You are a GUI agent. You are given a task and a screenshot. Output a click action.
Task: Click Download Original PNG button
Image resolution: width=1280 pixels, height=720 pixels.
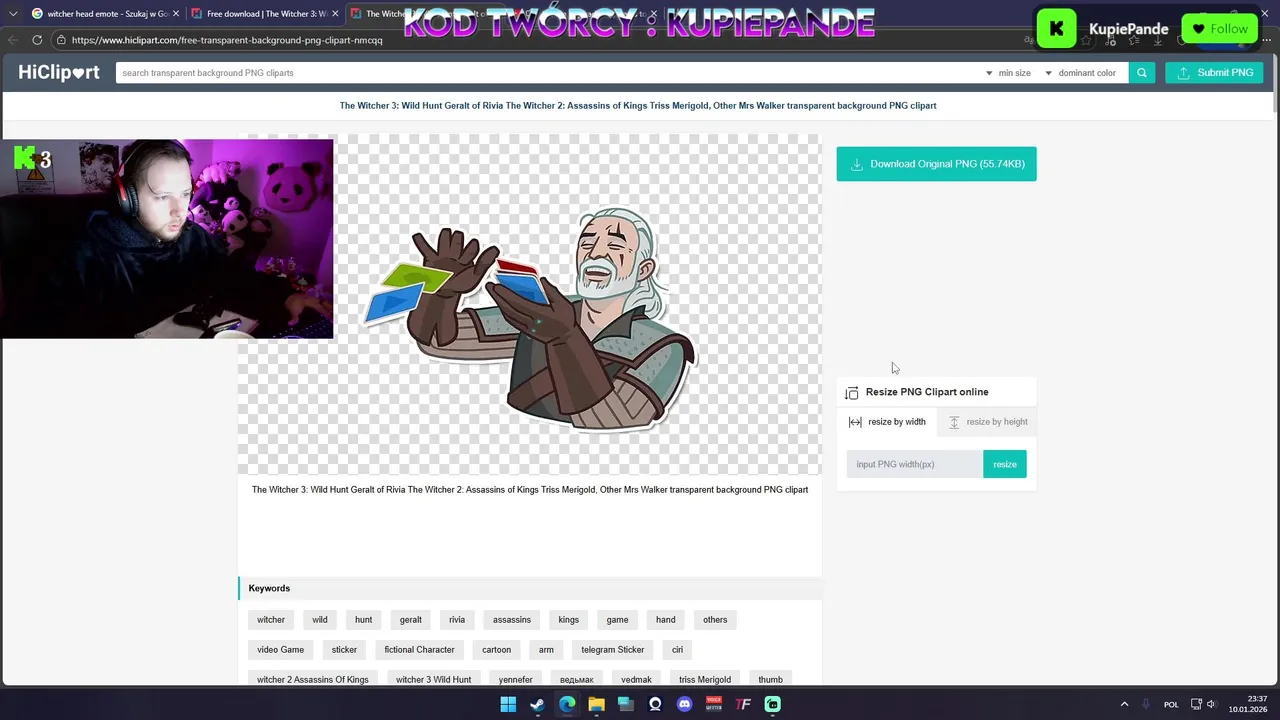(x=936, y=164)
